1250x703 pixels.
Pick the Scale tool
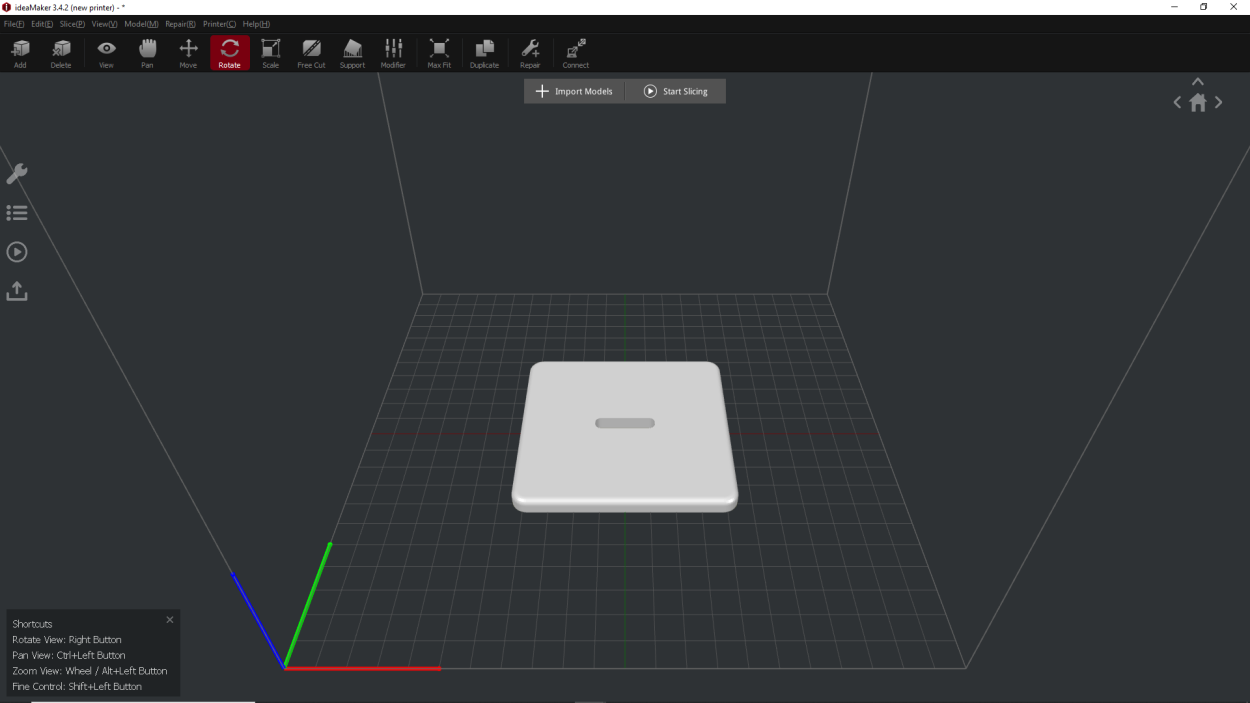pos(271,53)
